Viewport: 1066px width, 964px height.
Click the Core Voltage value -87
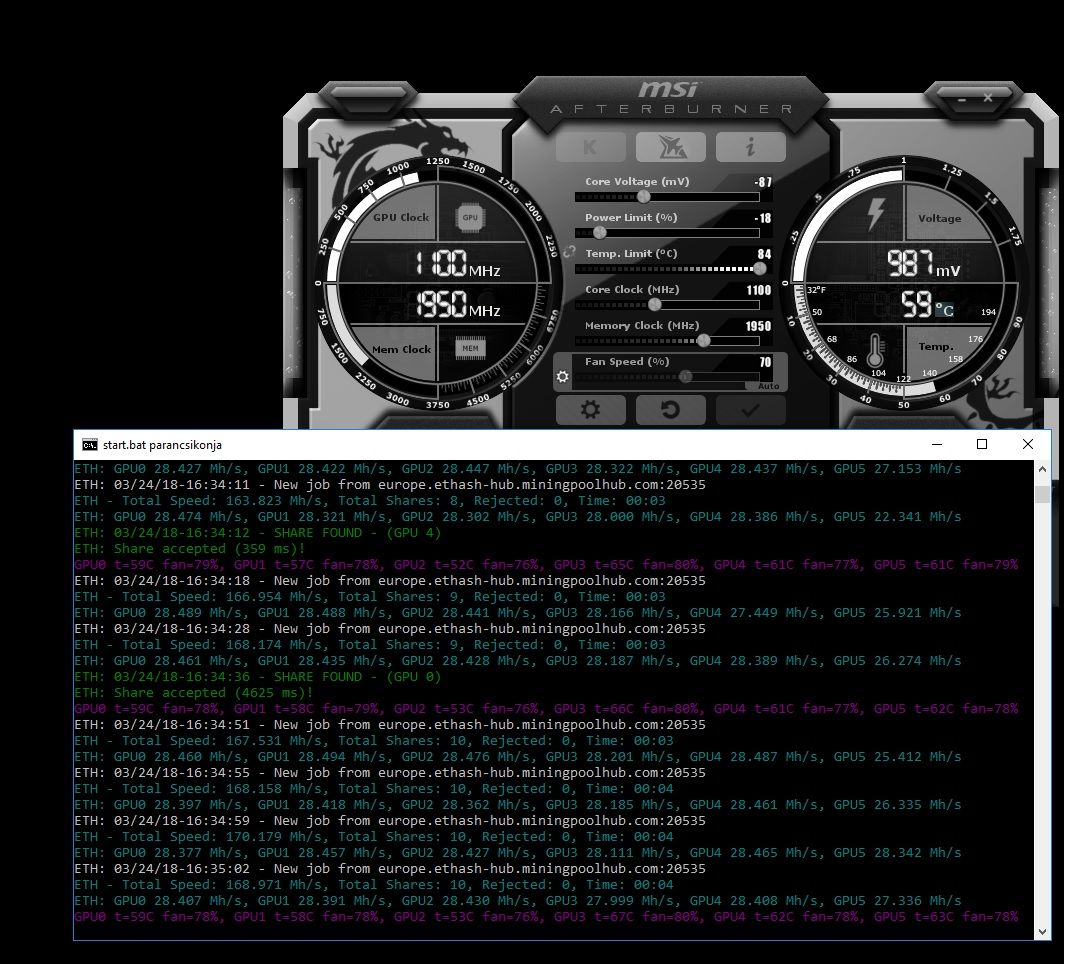point(763,182)
